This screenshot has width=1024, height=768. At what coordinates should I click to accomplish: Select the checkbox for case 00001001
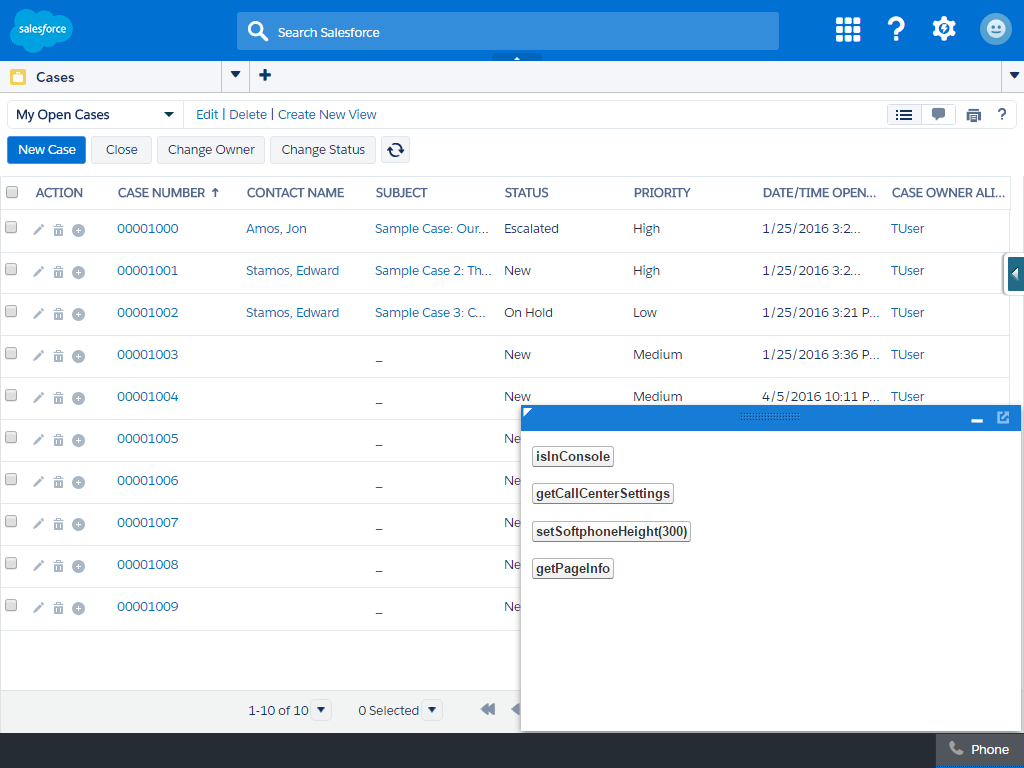pyautogui.click(x=11, y=268)
